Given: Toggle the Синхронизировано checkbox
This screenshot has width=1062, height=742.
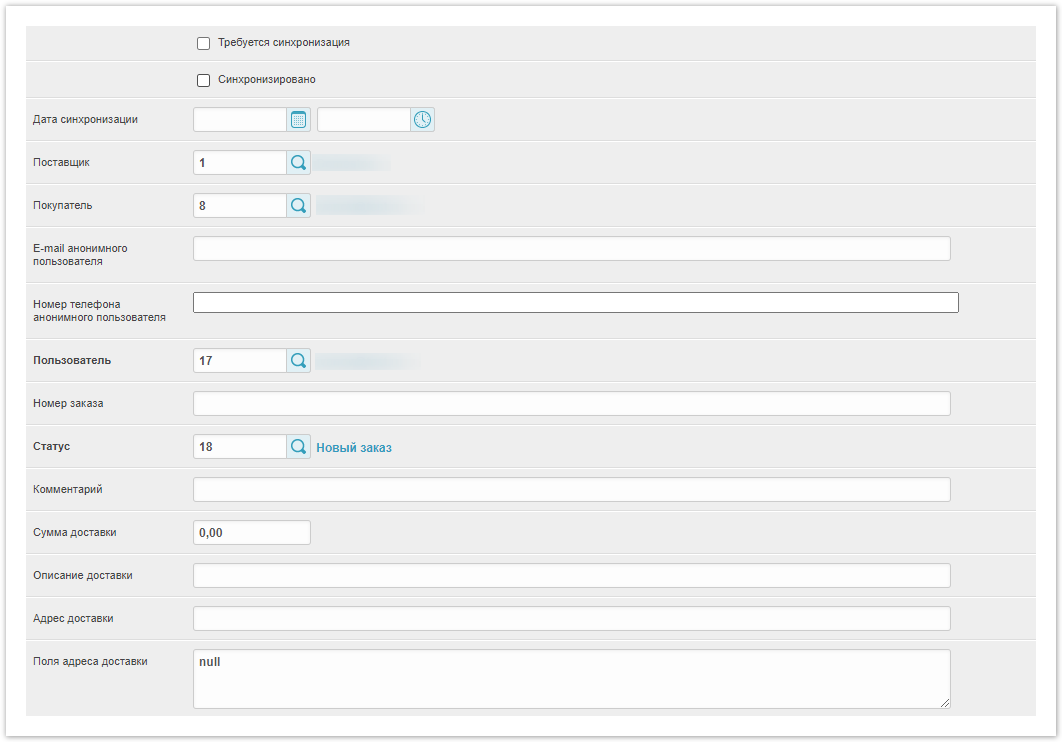Looking at the screenshot, I should (x=204, y=80).
